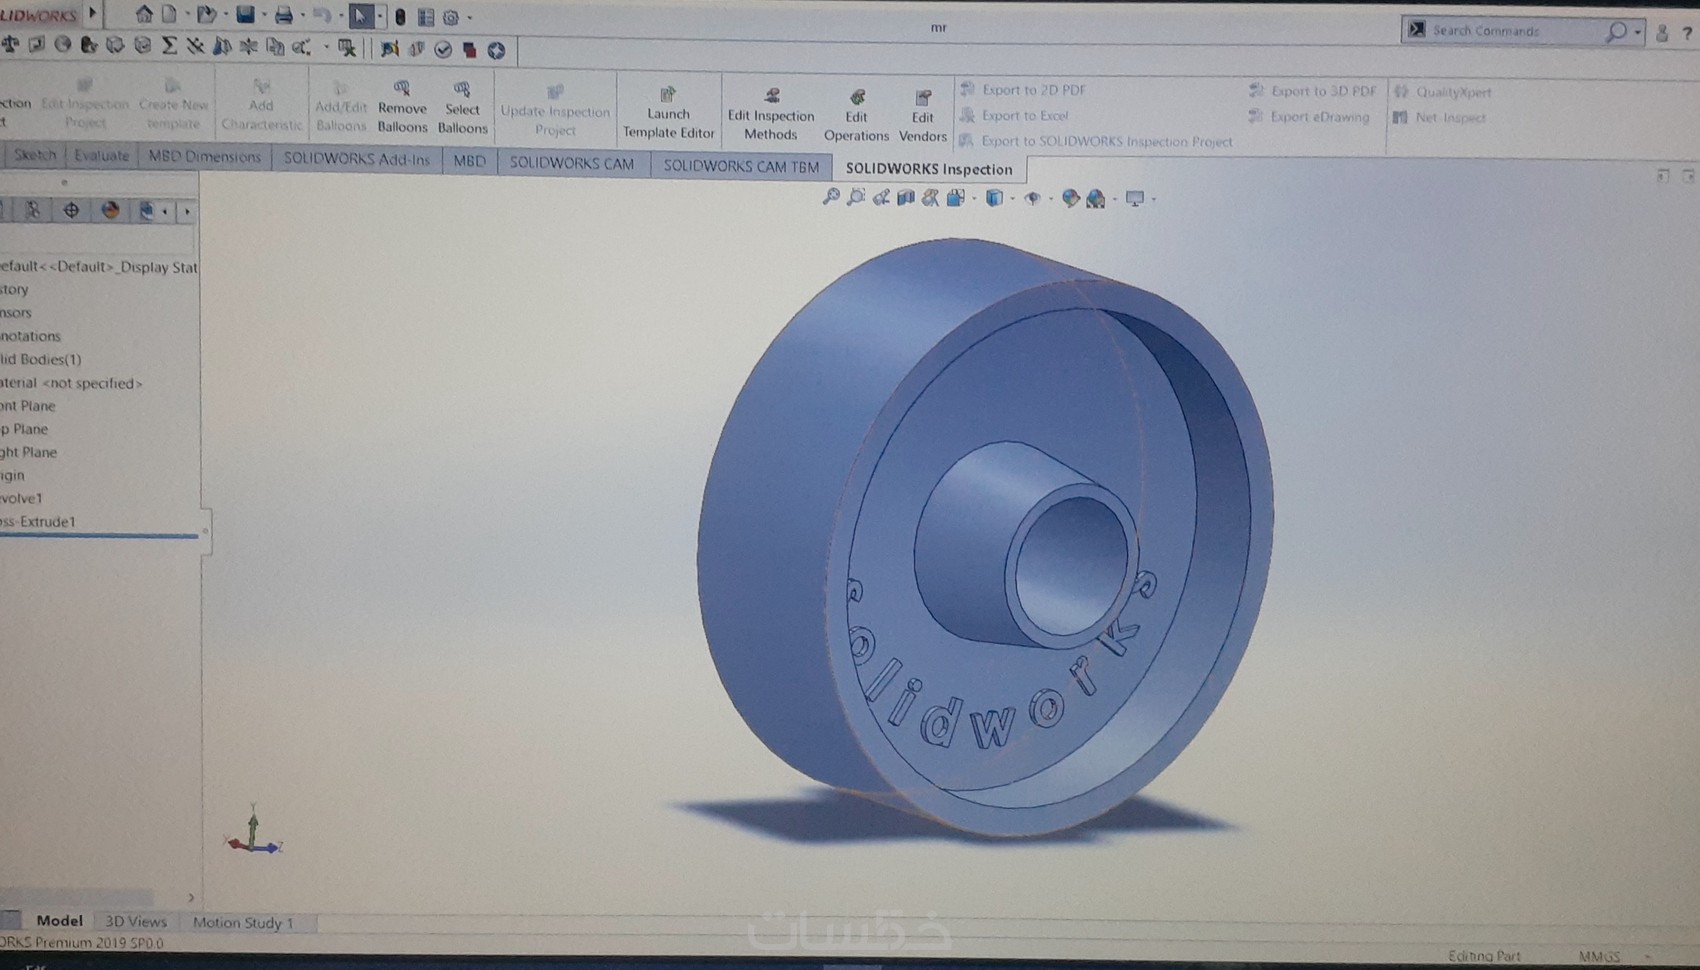The width and height of the screenshot is (1700, 970).
Task: Open the Display Style dropdown arrow
Action: [x=1012, y=198]
